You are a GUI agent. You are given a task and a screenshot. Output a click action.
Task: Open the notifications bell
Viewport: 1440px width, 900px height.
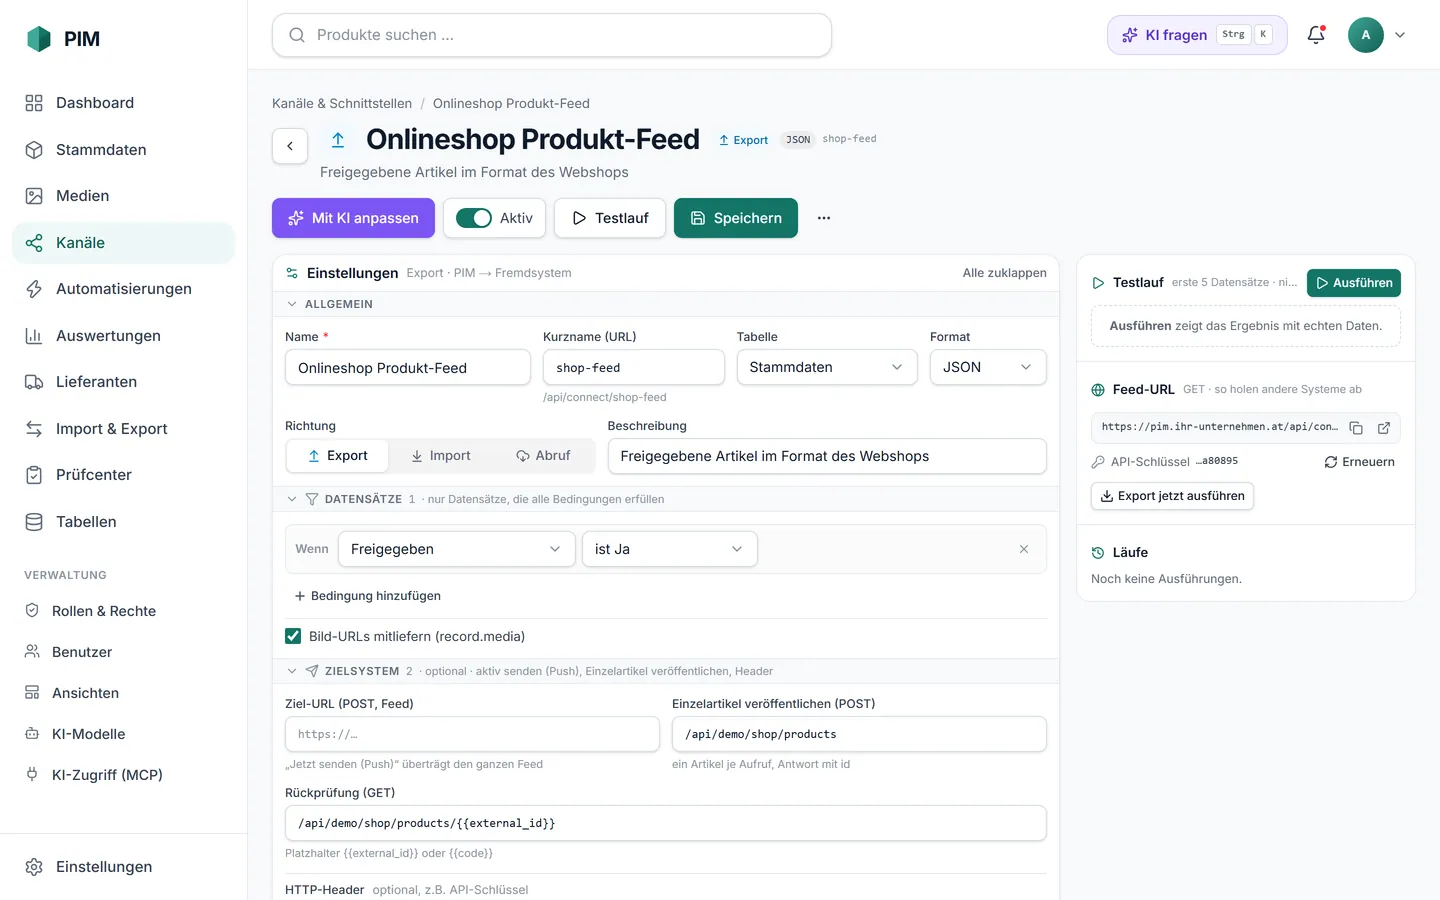[1316, 35]
